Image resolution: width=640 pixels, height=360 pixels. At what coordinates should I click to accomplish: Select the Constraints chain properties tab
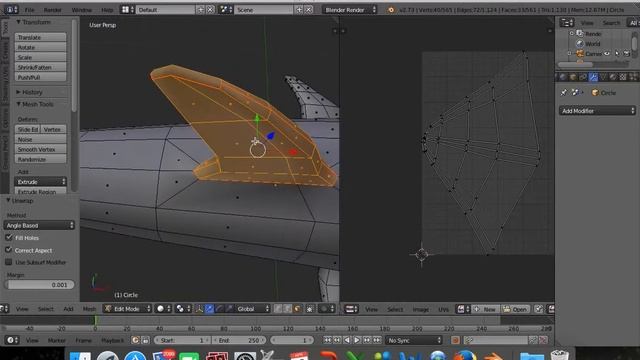[583, 77]
